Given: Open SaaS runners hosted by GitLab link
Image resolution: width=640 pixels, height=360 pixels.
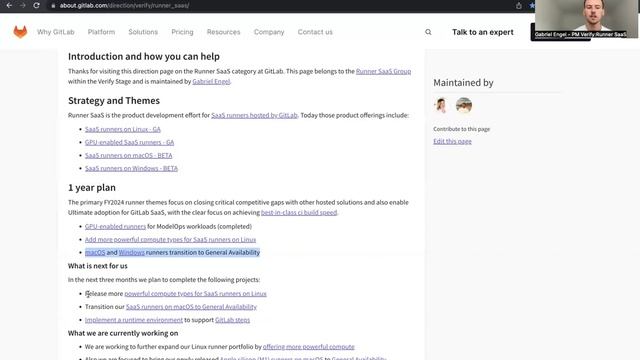Looking at the screenshot, I should pos(254,115).
